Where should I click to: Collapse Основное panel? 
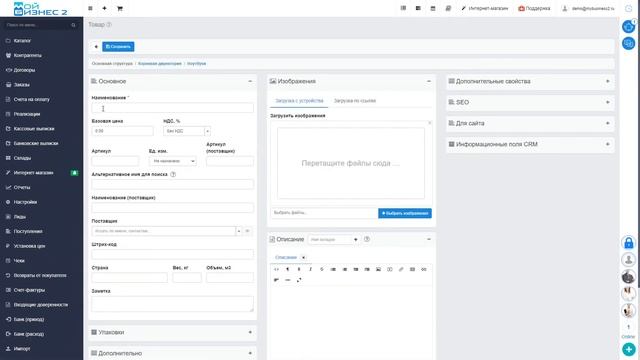click(x=250, y=81)
